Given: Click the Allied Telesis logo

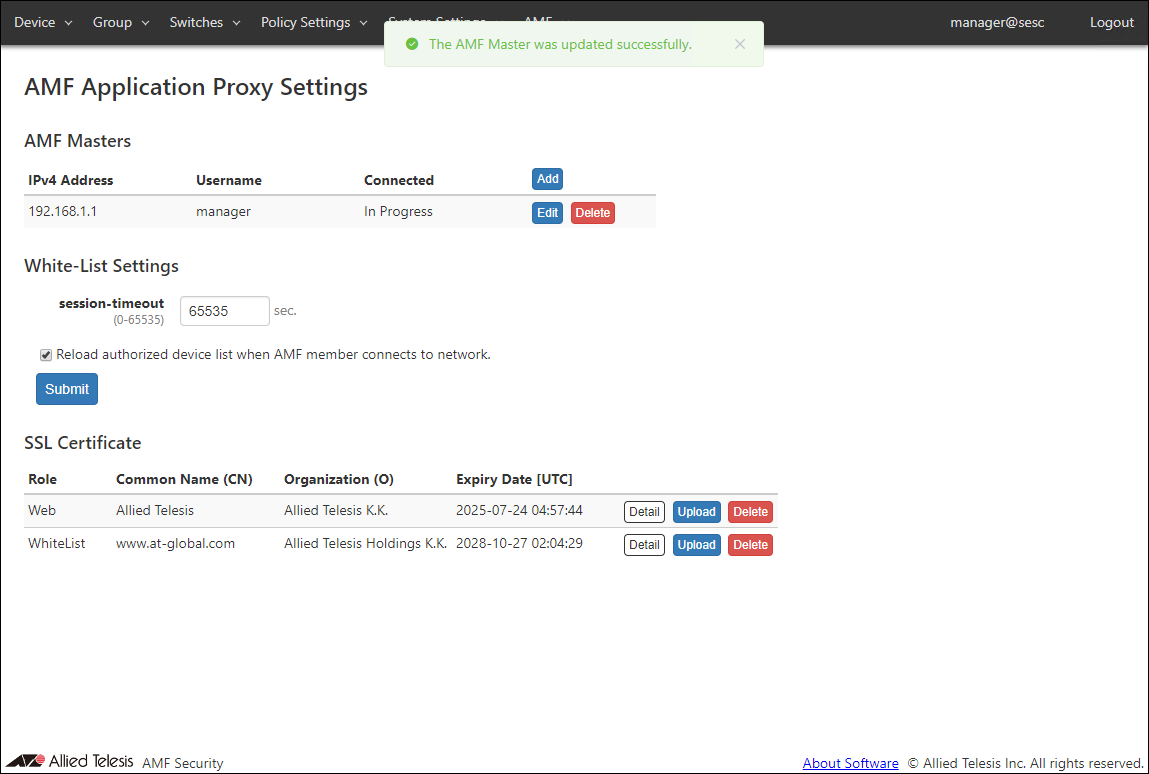Looking at the screenshot, I should tap(70, 762).
